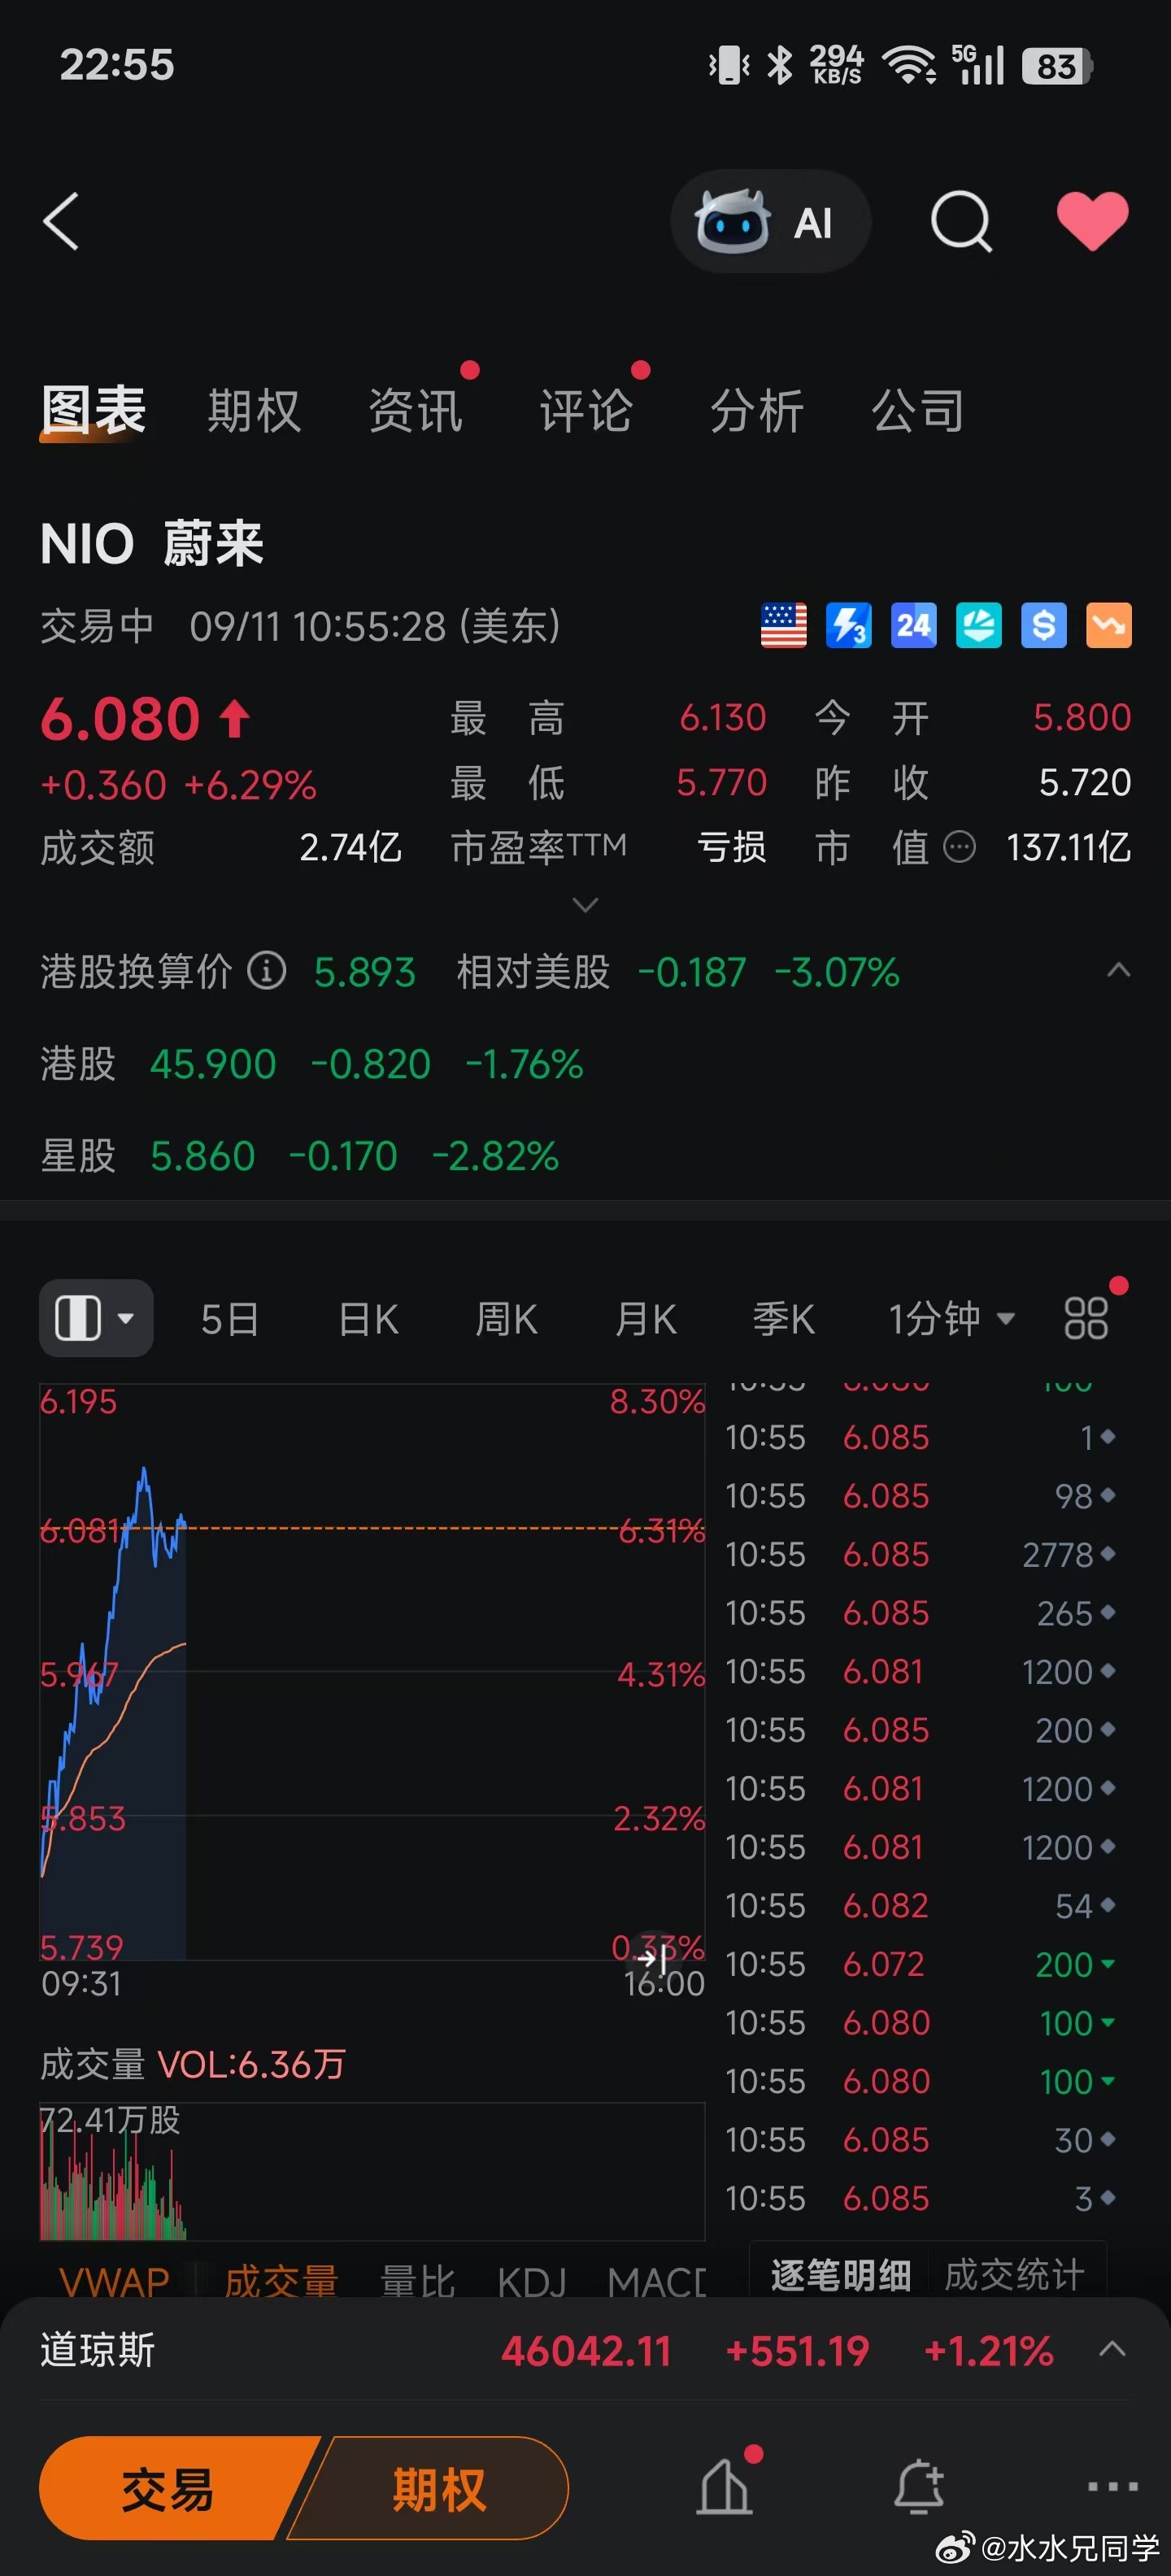Tap the info icon beside 港股换算价
Screen dimensions: 1171x2576
click(266, 971)
